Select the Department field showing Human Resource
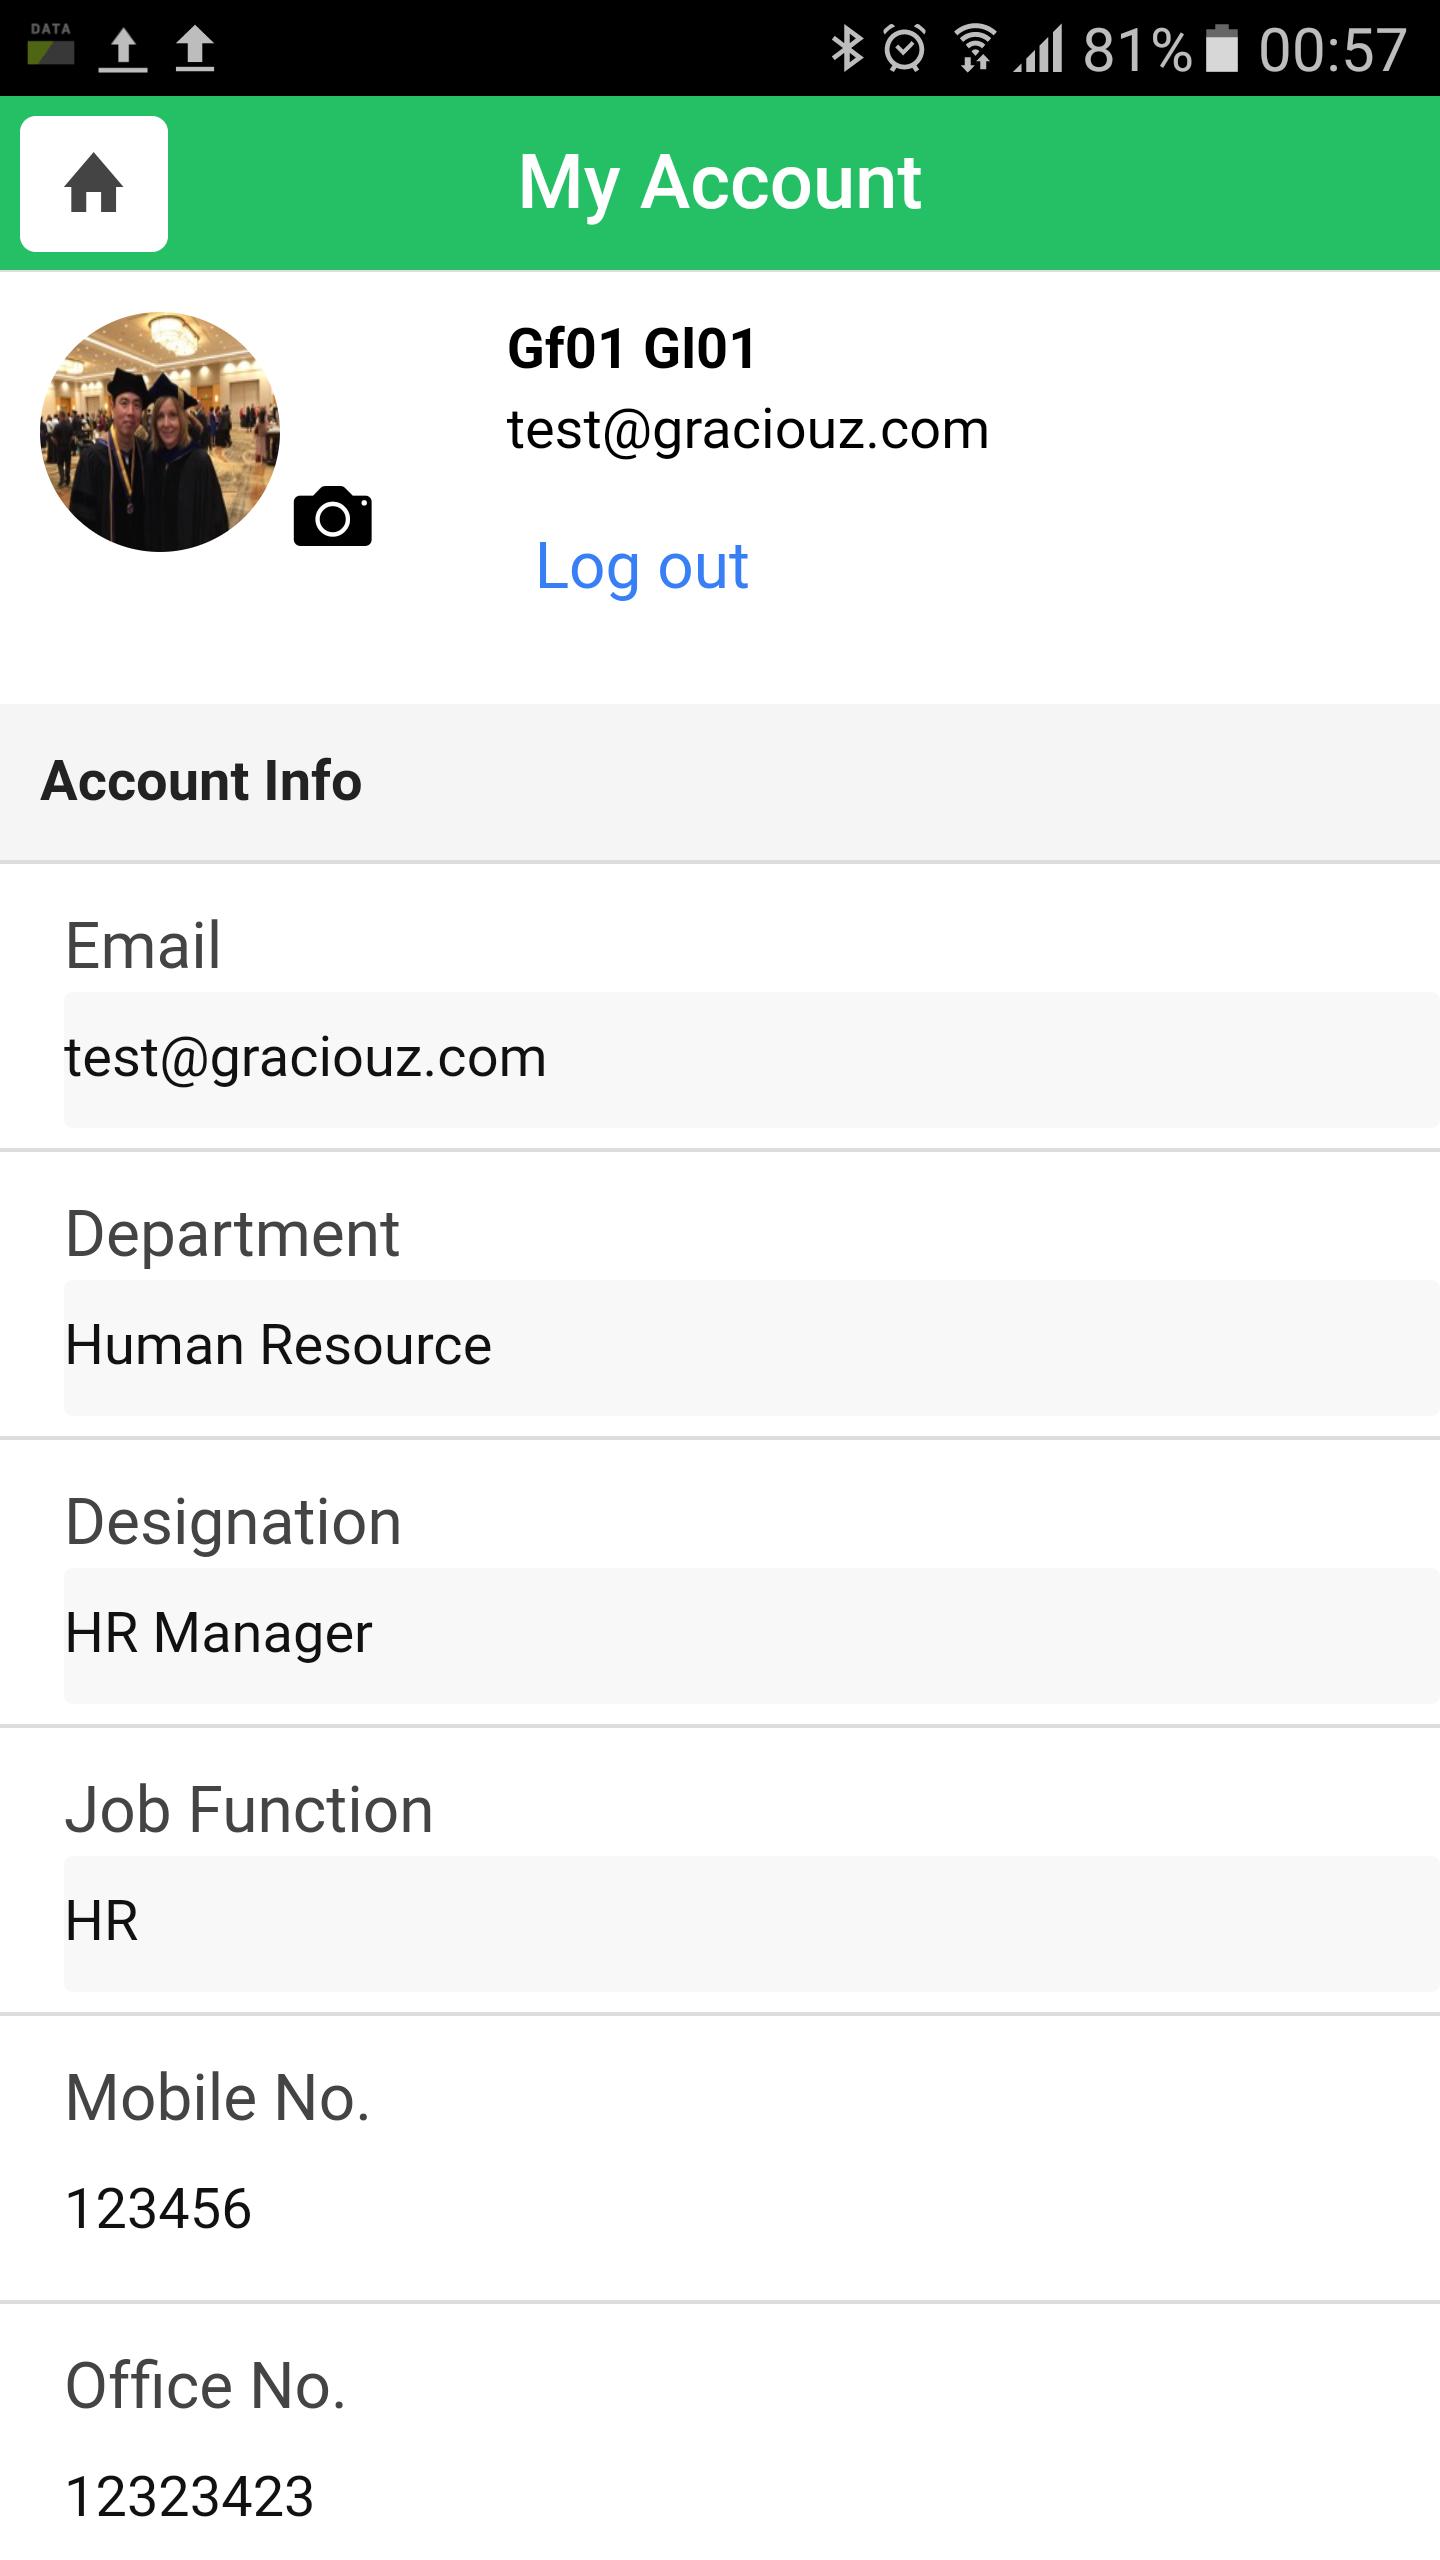 [752, 1348]
